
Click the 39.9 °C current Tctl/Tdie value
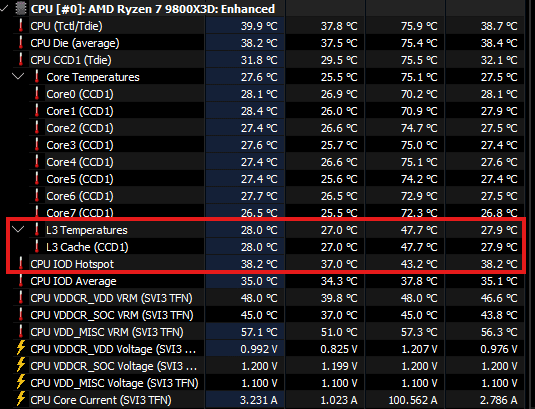coord(259,26)
